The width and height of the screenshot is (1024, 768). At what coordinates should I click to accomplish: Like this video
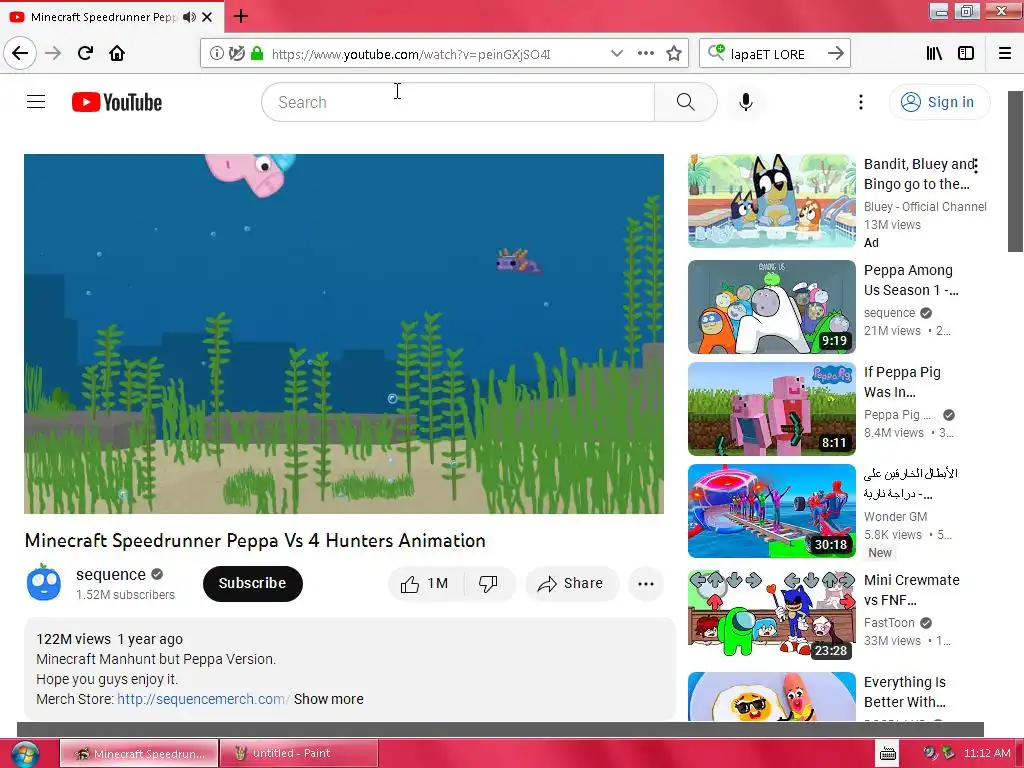coord(426,583)
